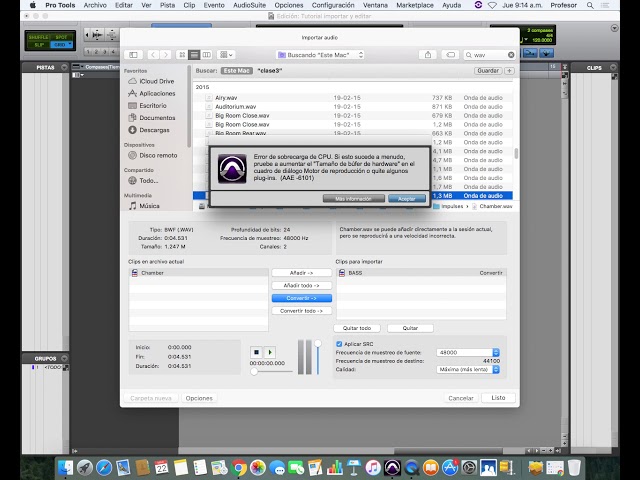640x480 pixels.
Task: Clear the wav search field
Action: (511, 55)
